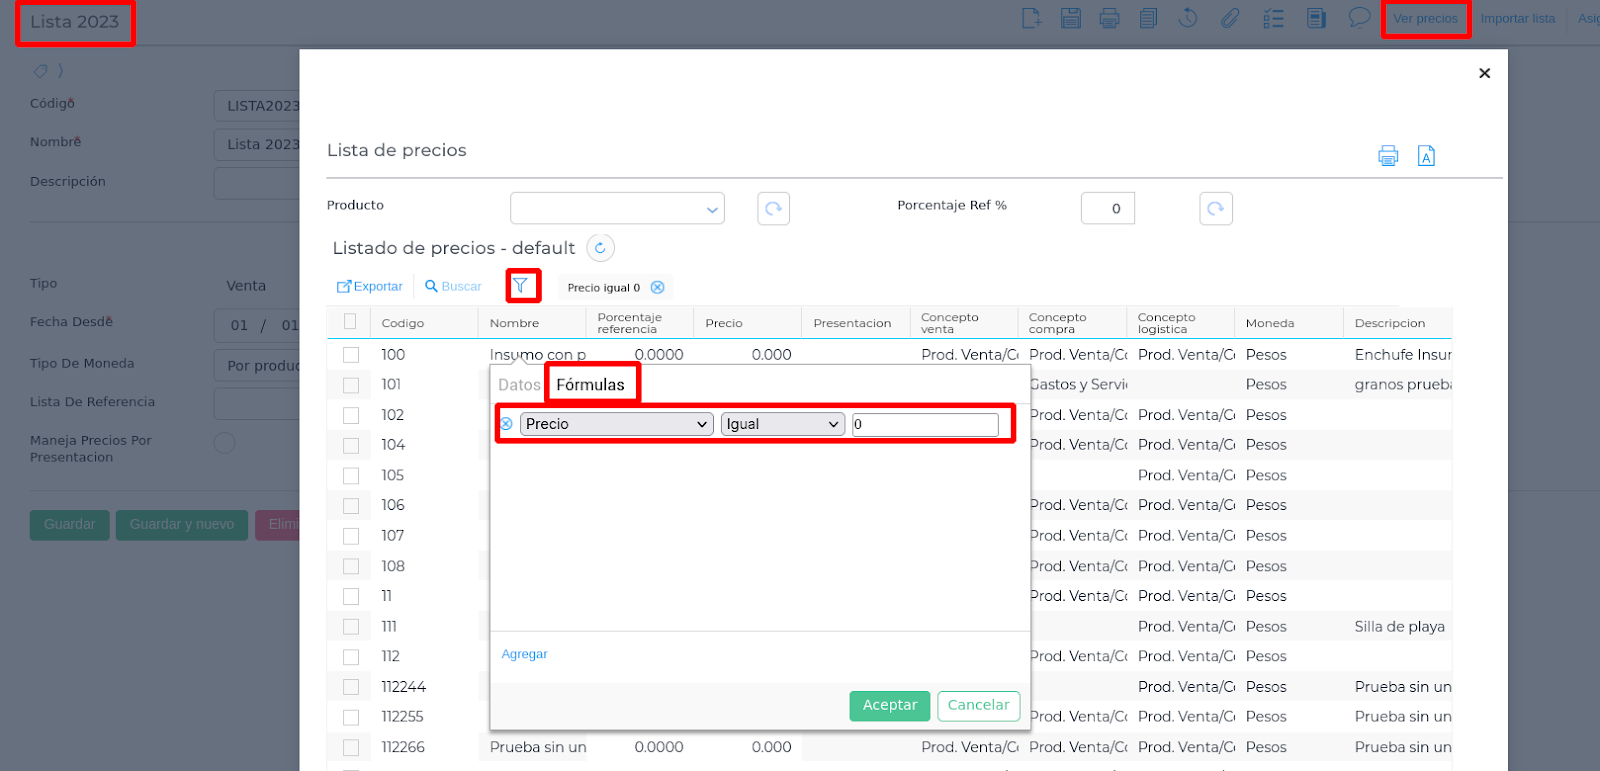
Task: Delete the Precio filter row in Fórmulas
Action: (x=507, y=424)
